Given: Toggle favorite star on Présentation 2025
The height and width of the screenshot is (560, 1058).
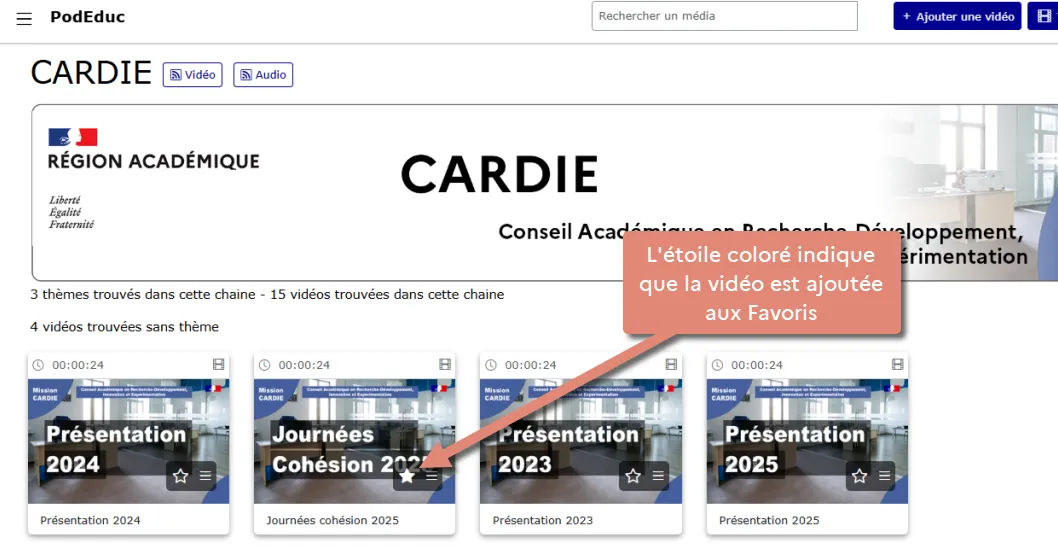Looking at the screenshot, I should click(859, 476).
